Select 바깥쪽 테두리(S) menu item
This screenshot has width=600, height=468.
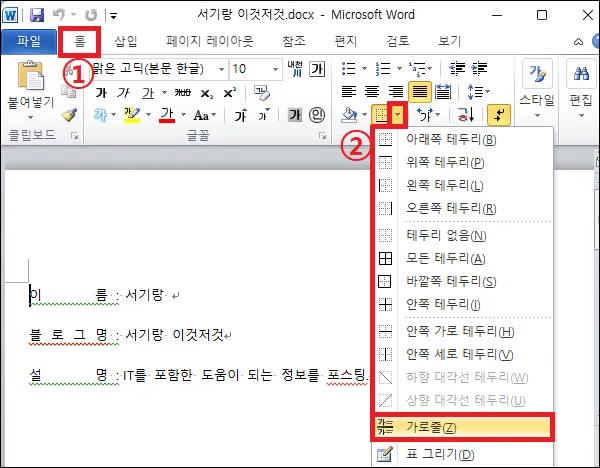click(x=463, y=282)
